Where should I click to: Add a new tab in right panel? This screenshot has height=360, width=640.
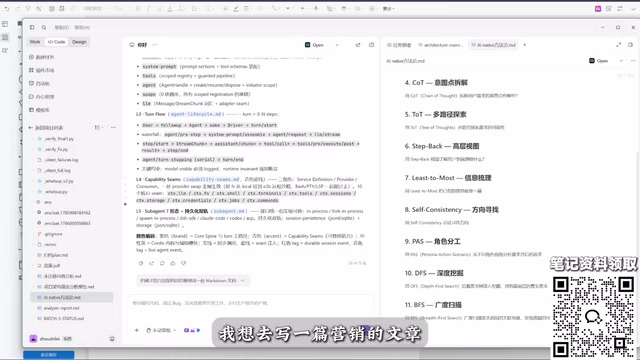[524, 45]
